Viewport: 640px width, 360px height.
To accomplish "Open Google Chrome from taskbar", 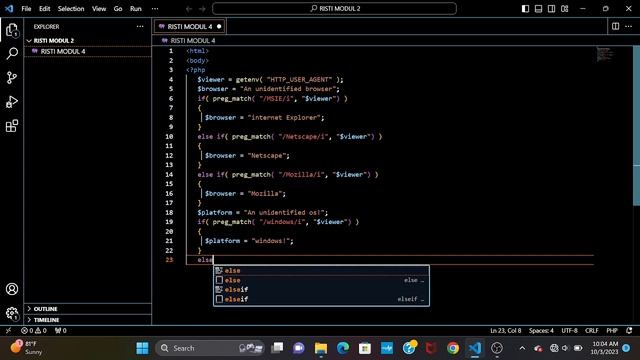I will tap(453, 348).
